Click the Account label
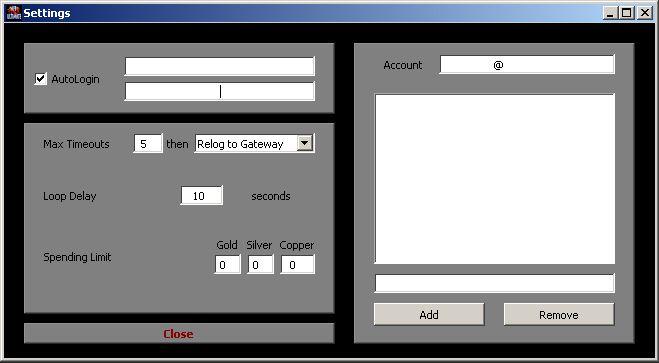Viewport: 659px width, 363px height. [x=403, y=65]
